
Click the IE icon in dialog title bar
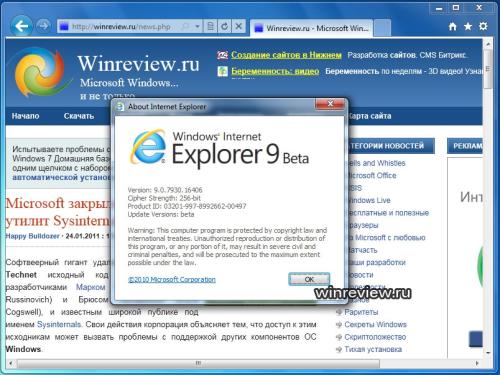point(120,107)
